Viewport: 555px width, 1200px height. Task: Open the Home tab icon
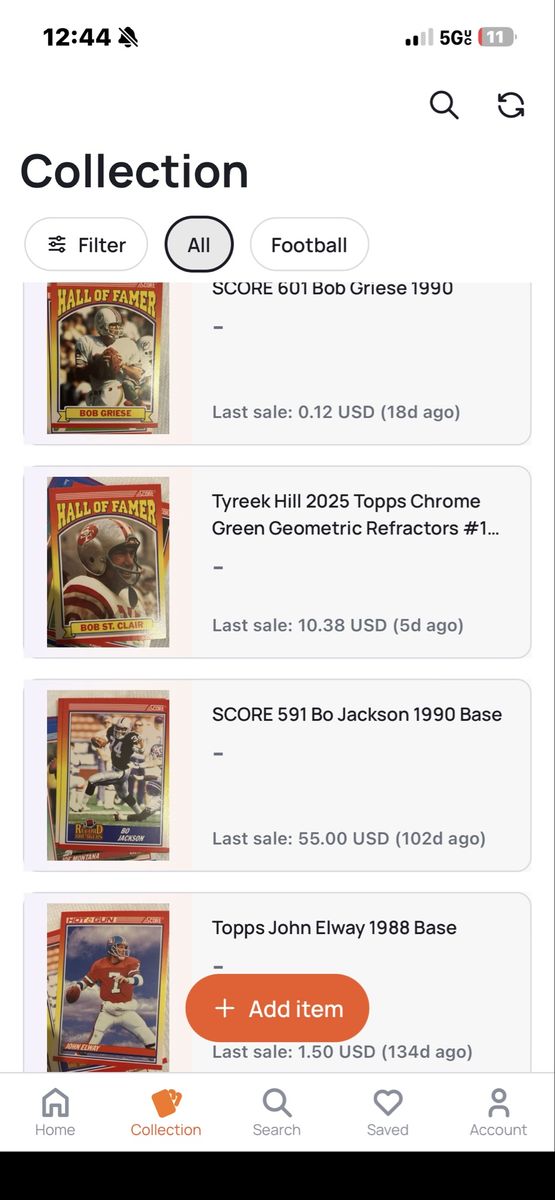[55, 1103]
